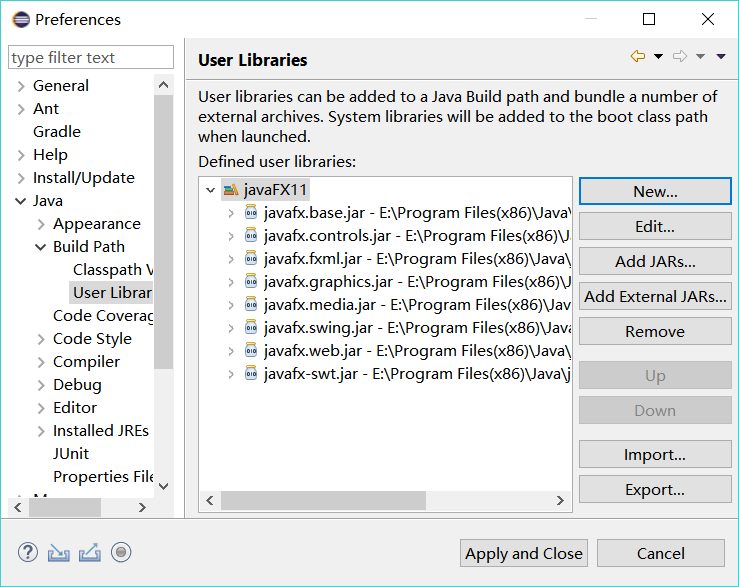Viewport: 739px width, 587px height.
Task: Click the export preferences icon
Action: 90,552
